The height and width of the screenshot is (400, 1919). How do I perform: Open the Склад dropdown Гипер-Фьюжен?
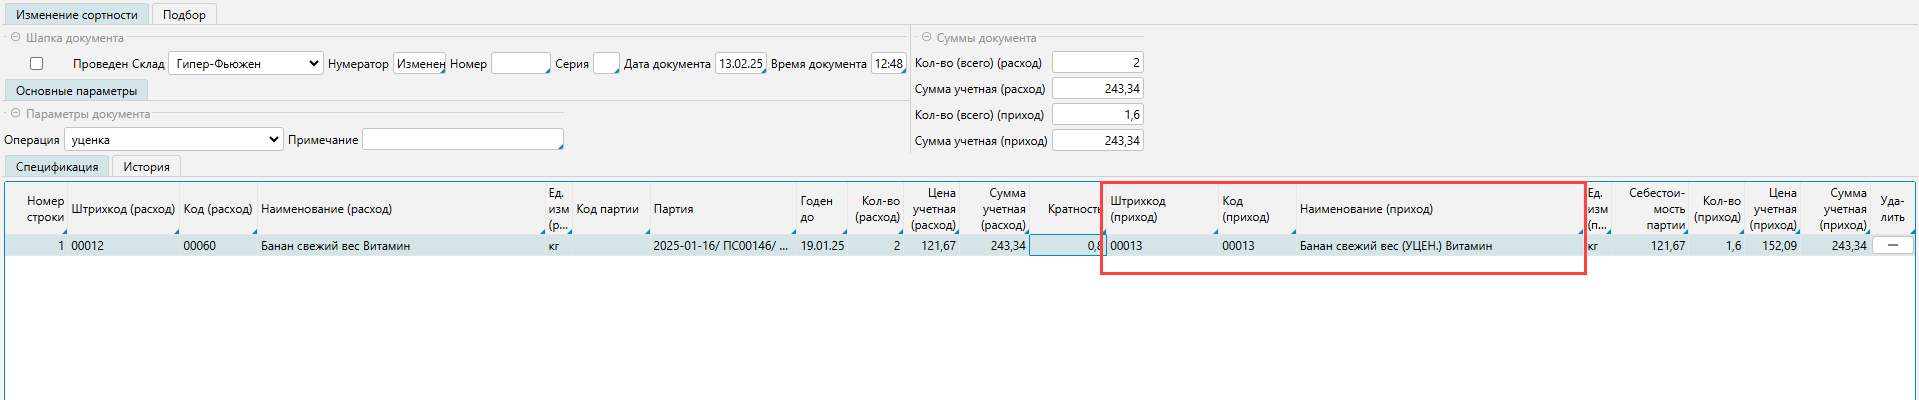[246, 64]
